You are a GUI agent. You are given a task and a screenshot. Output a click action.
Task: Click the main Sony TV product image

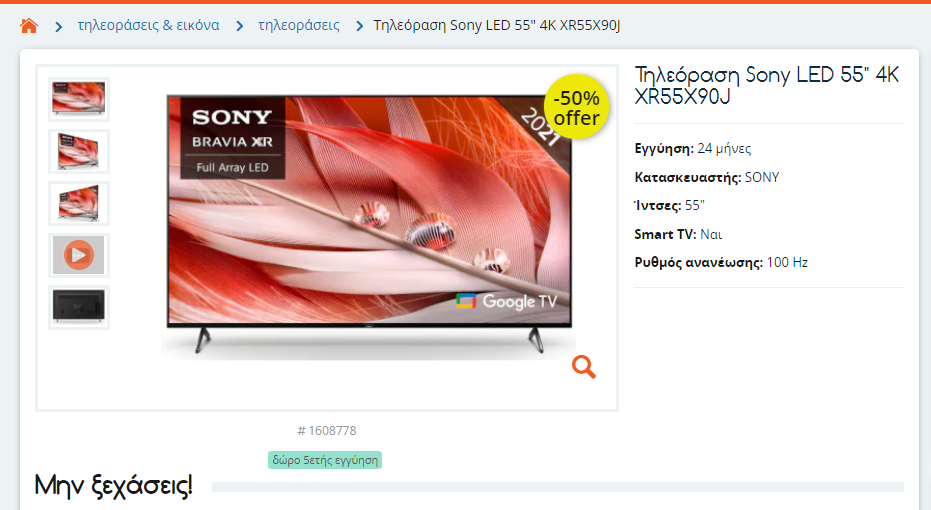point(369,224)
